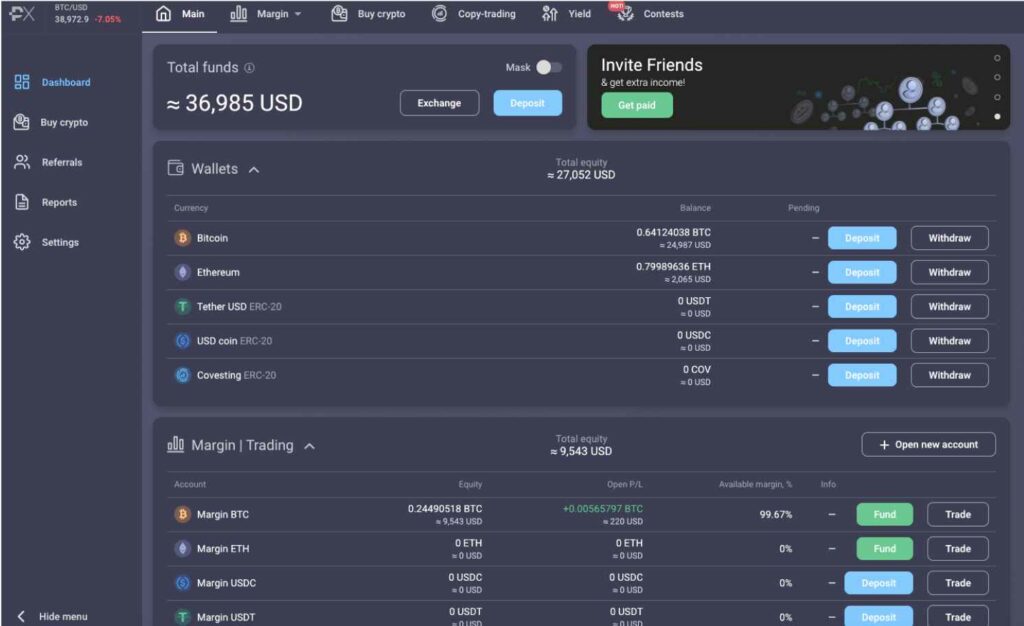Toggle the Mask switch

(x=549, y=67)
